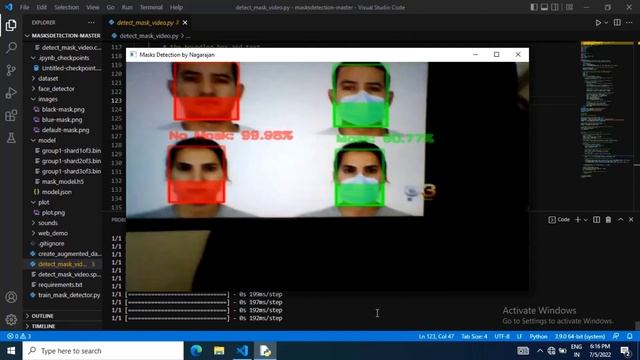640x360 pixels.
Task: Split the editor to the right
Action: (617, 22)
